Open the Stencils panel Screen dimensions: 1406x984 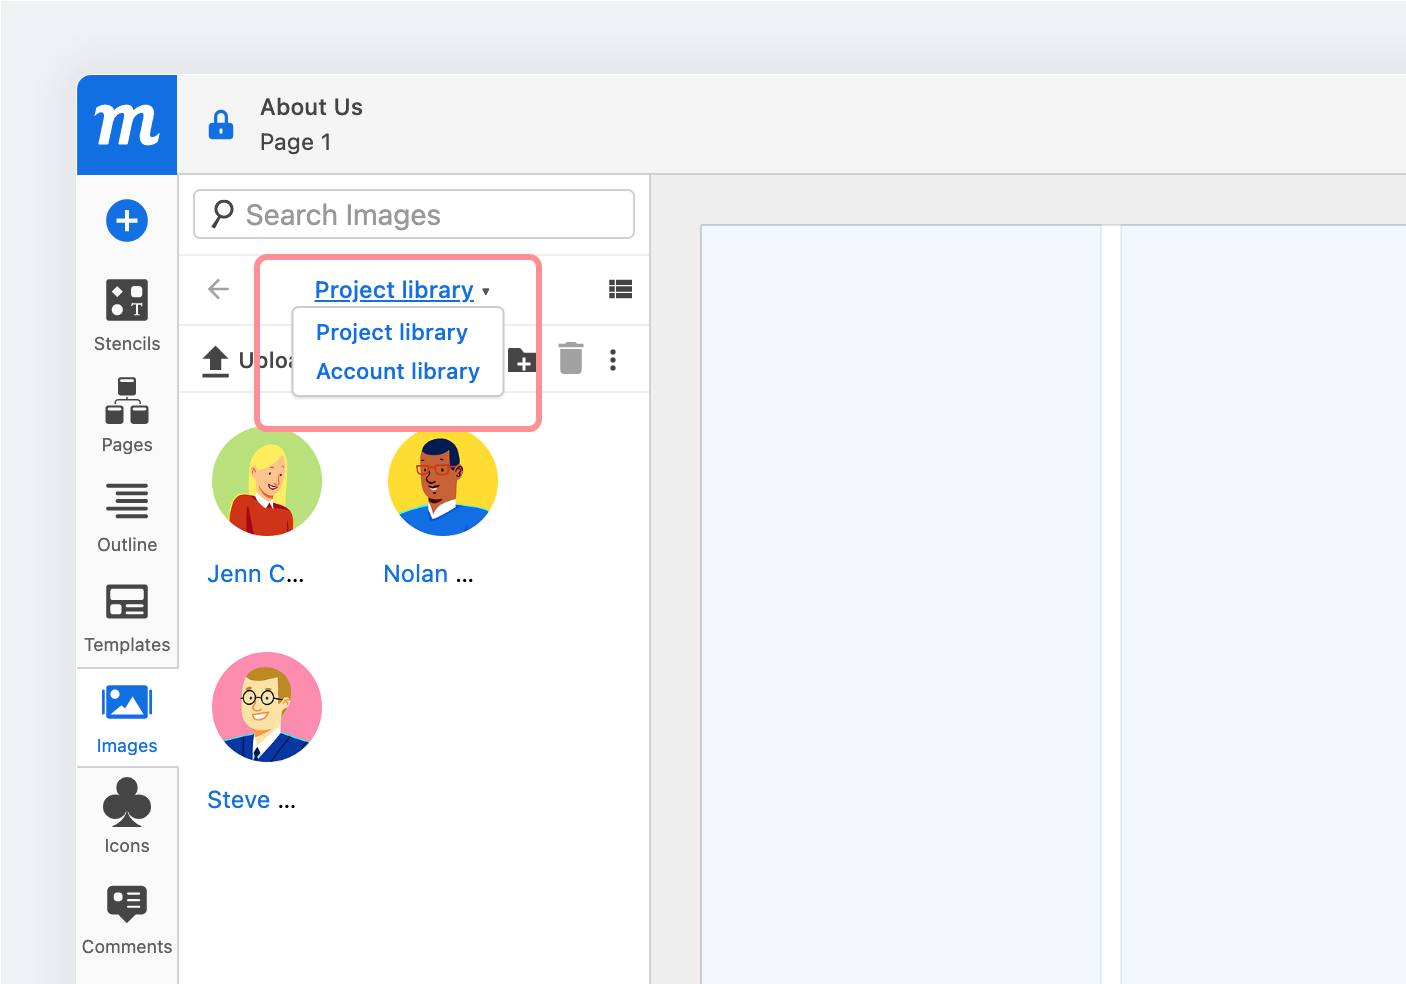(127, 315)
